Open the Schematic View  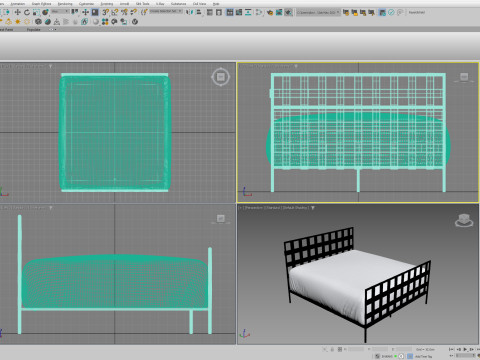coord(248,12)
